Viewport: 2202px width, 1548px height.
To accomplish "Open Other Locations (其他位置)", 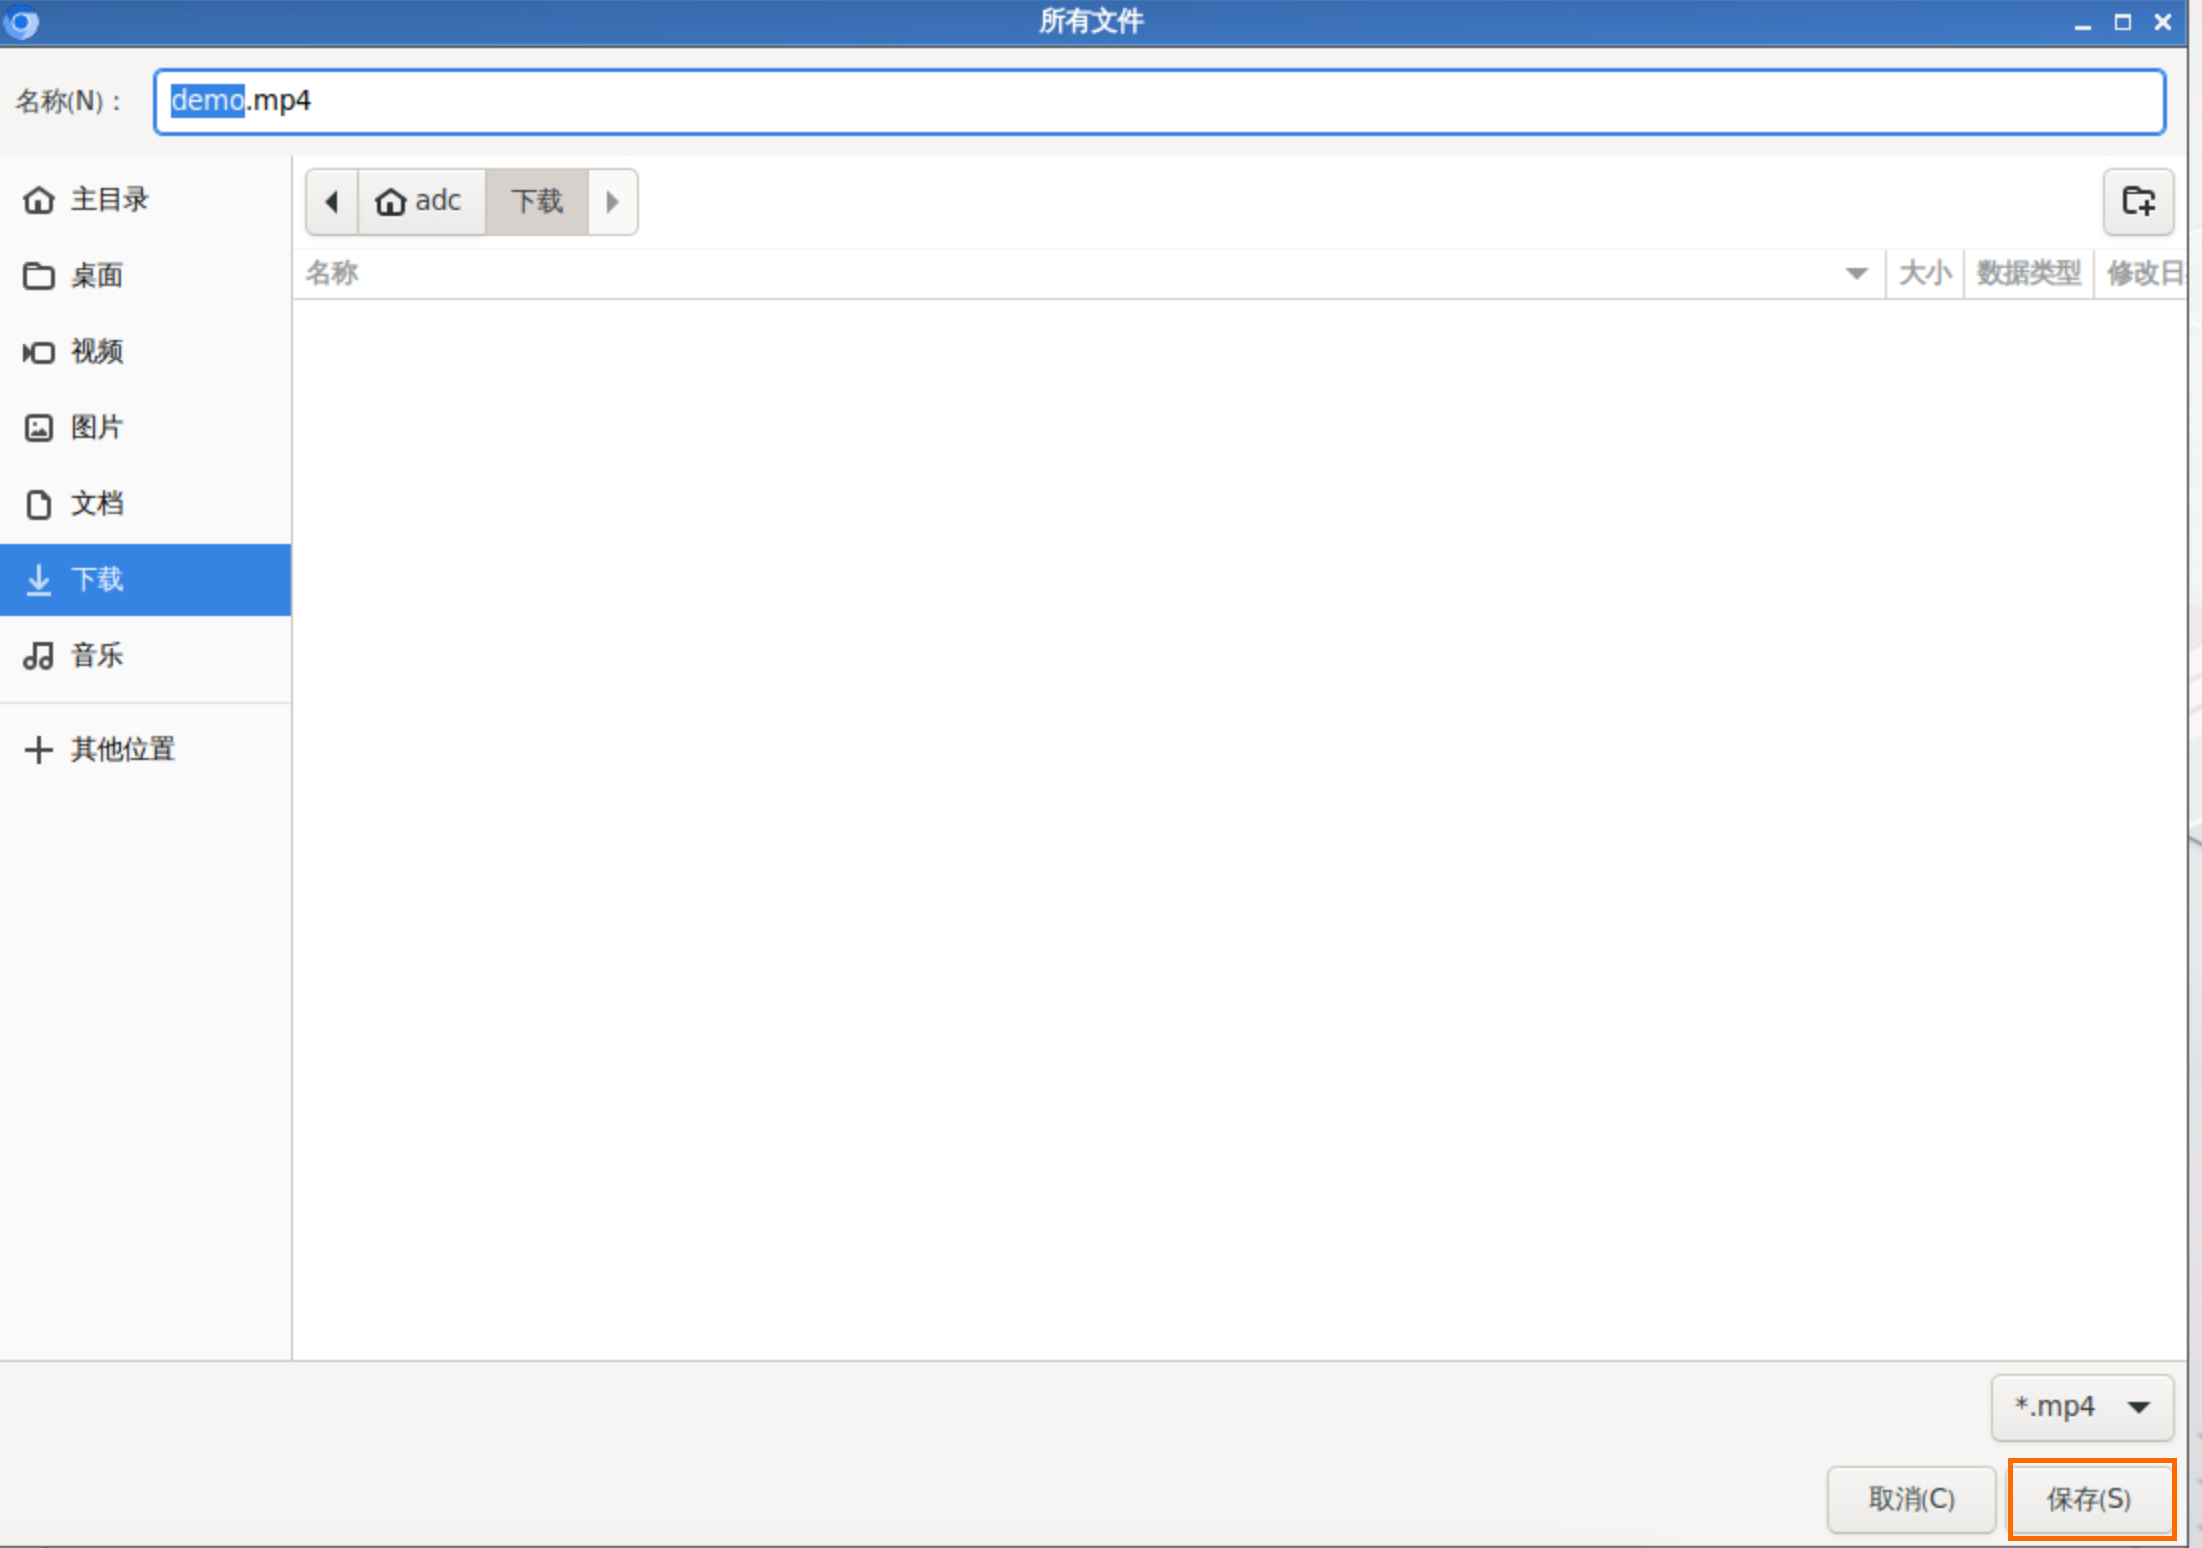I will click(x=122, y=750).
